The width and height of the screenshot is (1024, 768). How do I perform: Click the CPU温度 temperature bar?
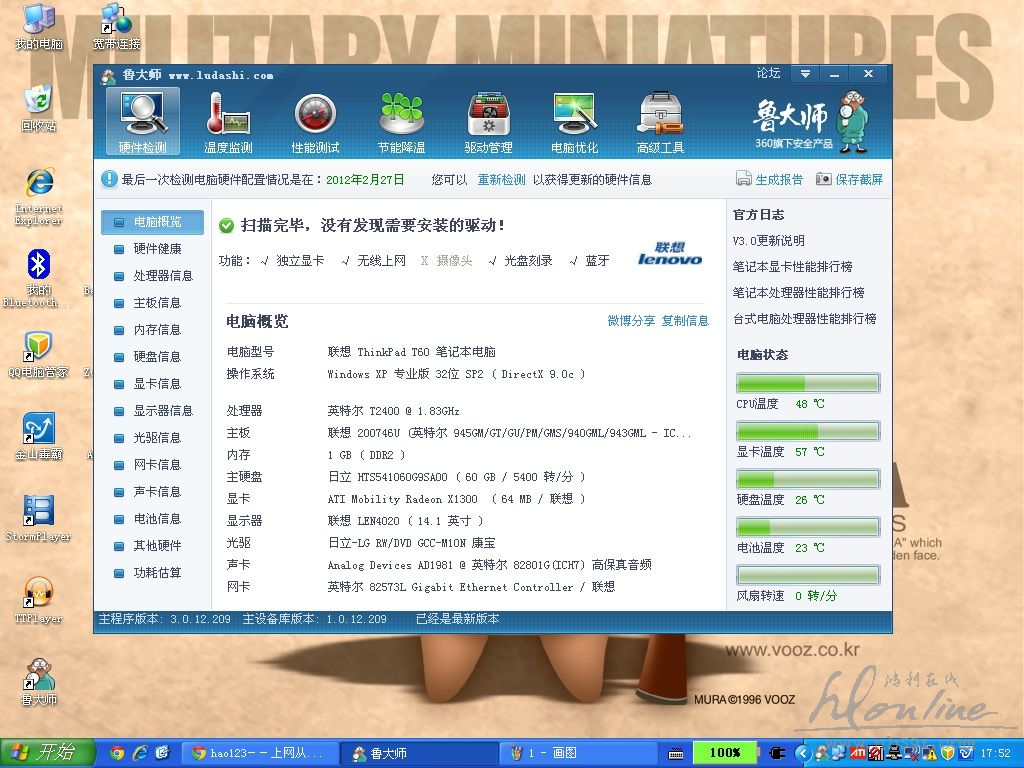click(x=808, y=384)
